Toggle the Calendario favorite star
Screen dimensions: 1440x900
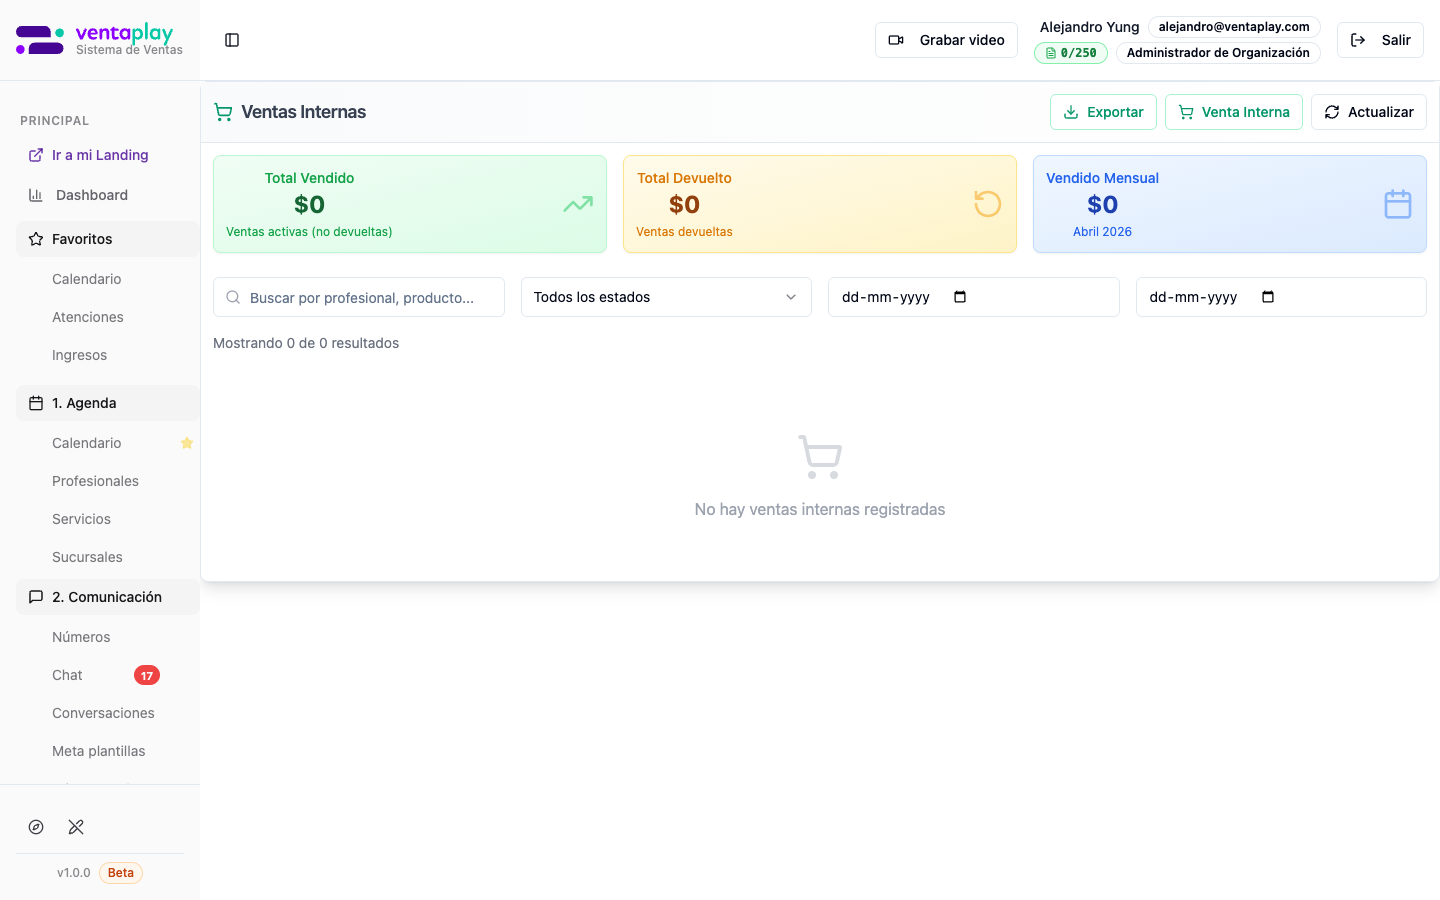(187, 443)
